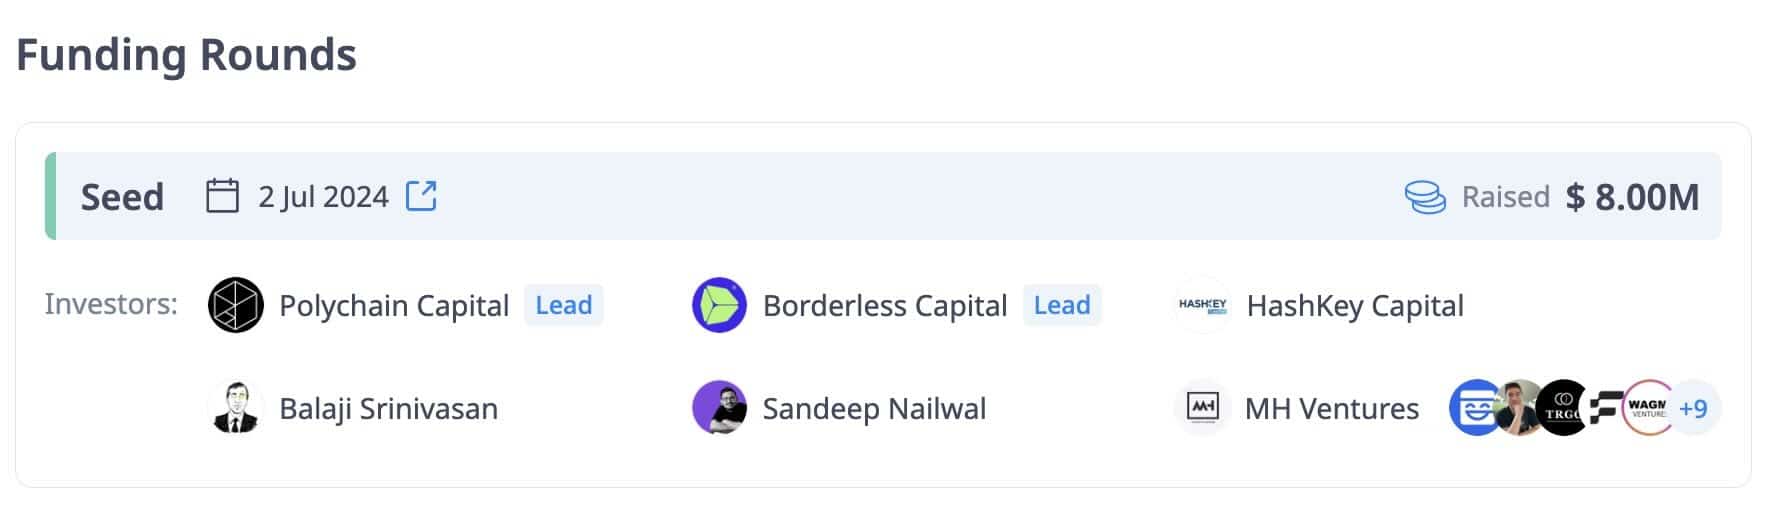Click Sandeep Nailwal's profile photo

tap(719, 408)
